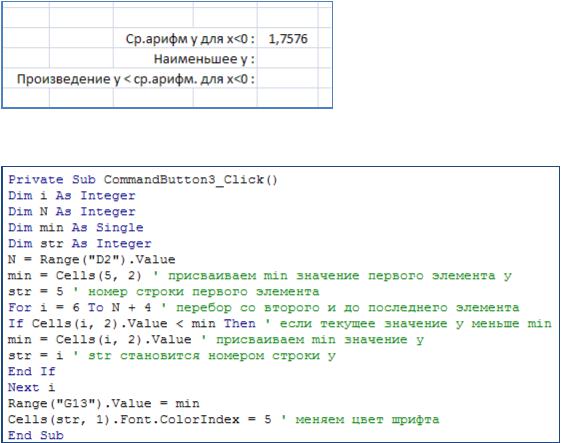Click the code 'str = i'
The image size is (561, 443).
pyautogui.click(x=36, y=355)
